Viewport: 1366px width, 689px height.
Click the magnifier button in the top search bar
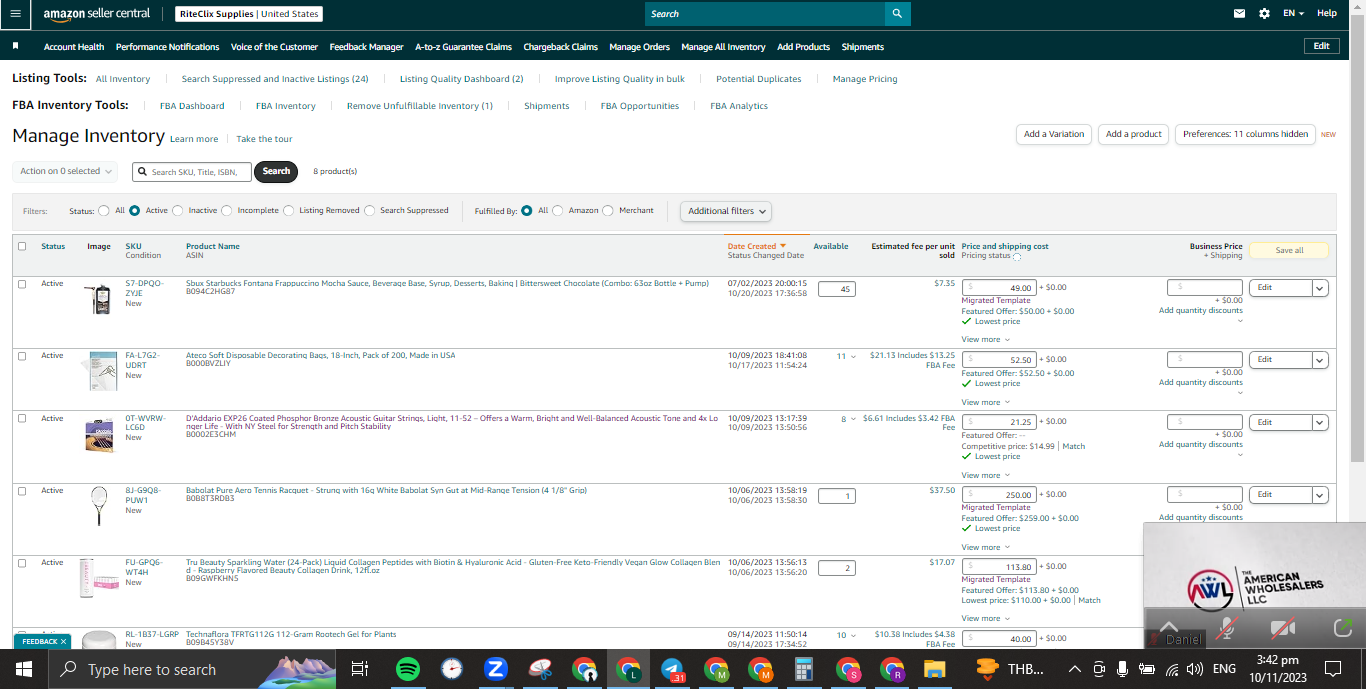click(898, 14)
